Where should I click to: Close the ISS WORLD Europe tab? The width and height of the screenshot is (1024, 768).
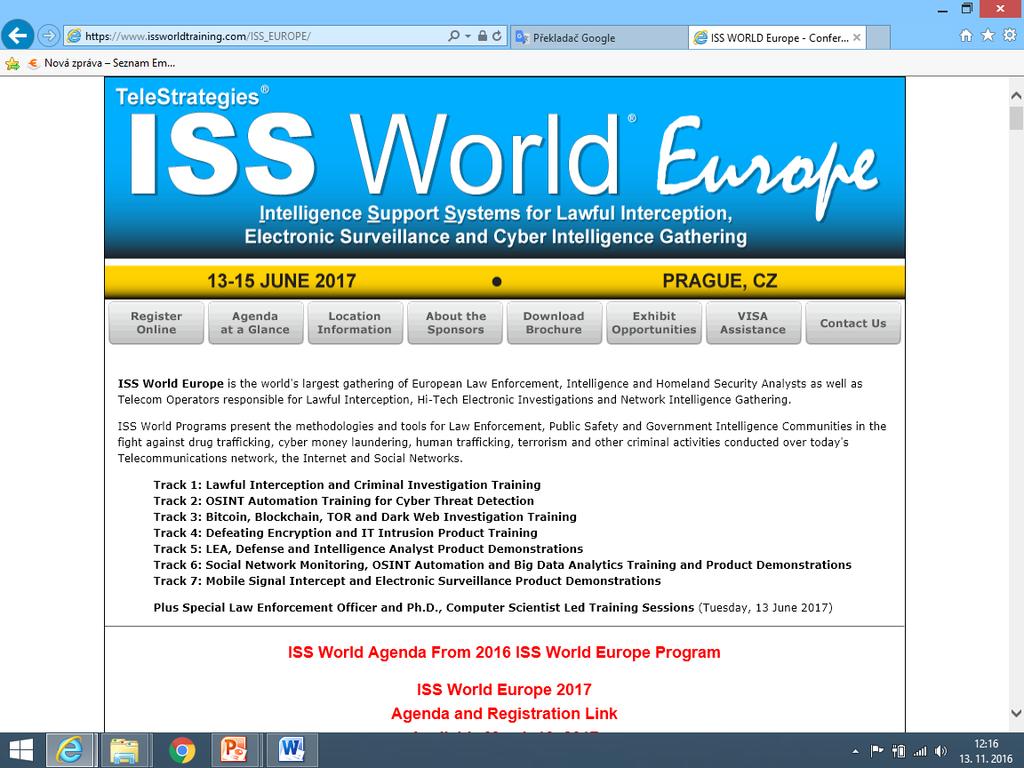point(856,37)
